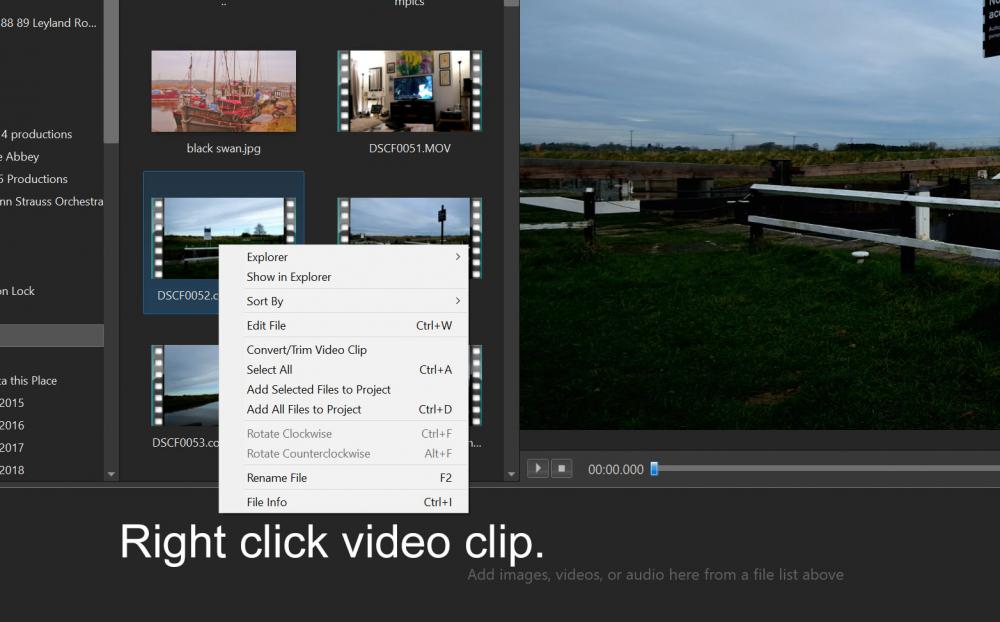1000x622 pixels.
Task: Choose Select All in context menu
Action: 269,370
